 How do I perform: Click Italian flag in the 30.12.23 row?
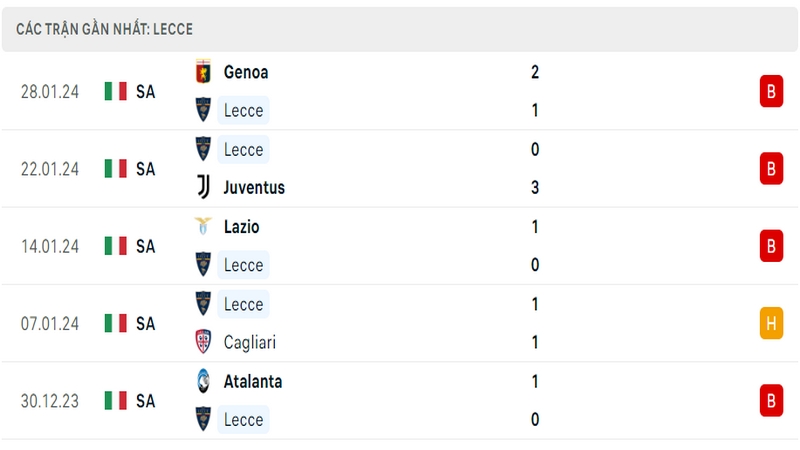(x=116, y=401)
